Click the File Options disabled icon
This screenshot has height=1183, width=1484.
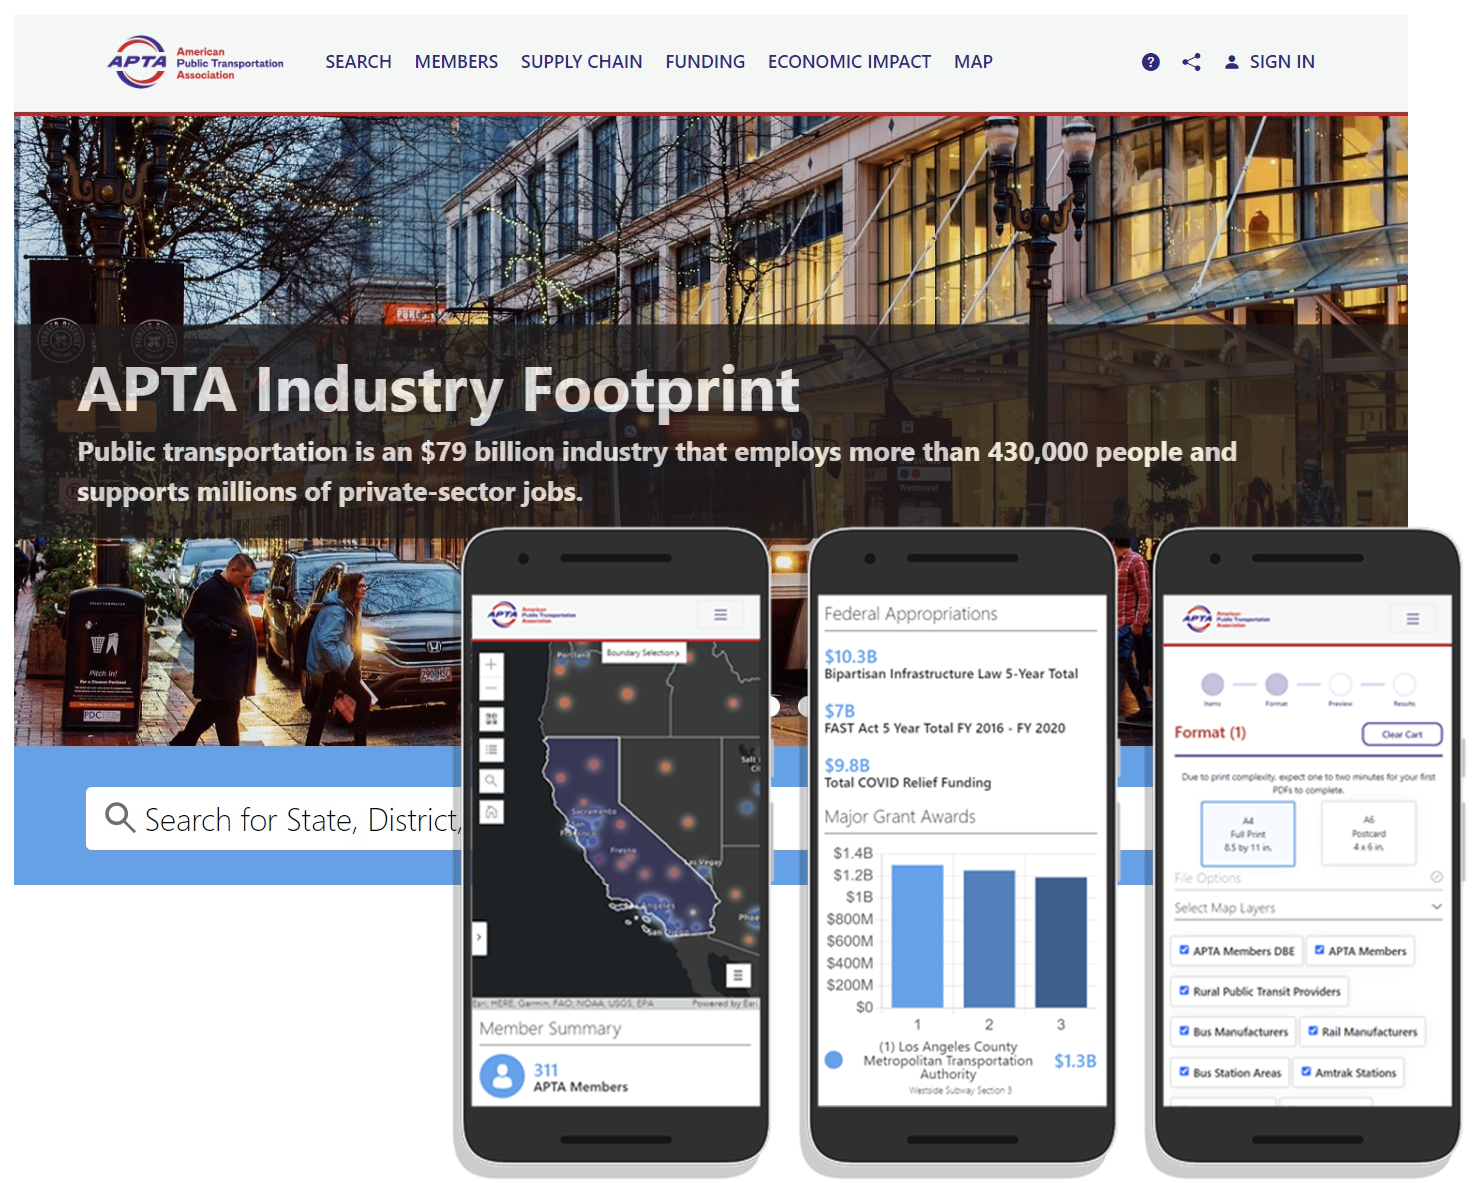point(1436,877)
